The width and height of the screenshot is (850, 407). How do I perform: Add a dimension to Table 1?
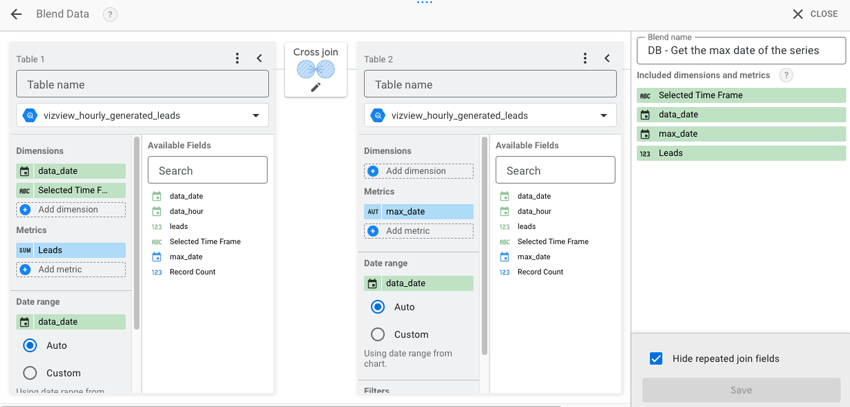71,209
